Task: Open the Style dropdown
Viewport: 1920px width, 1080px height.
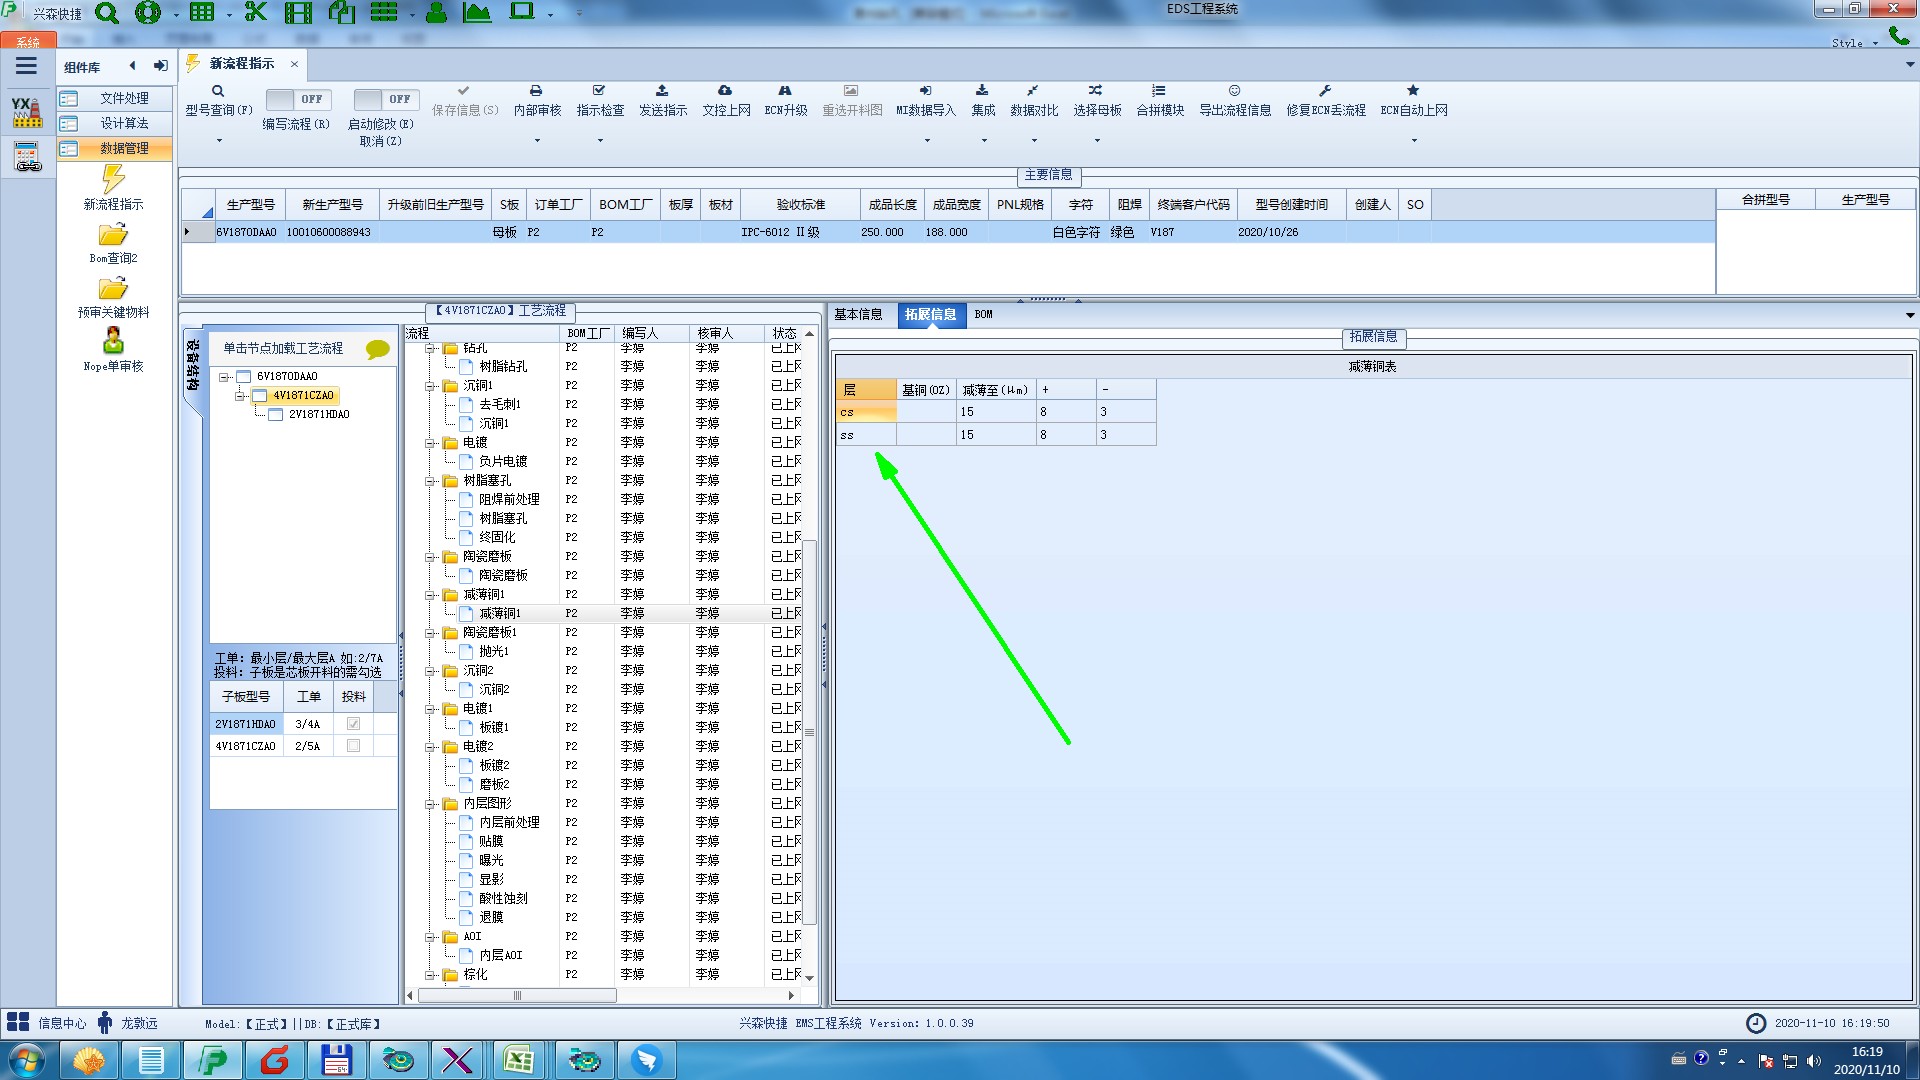Action: point(1855,43)
